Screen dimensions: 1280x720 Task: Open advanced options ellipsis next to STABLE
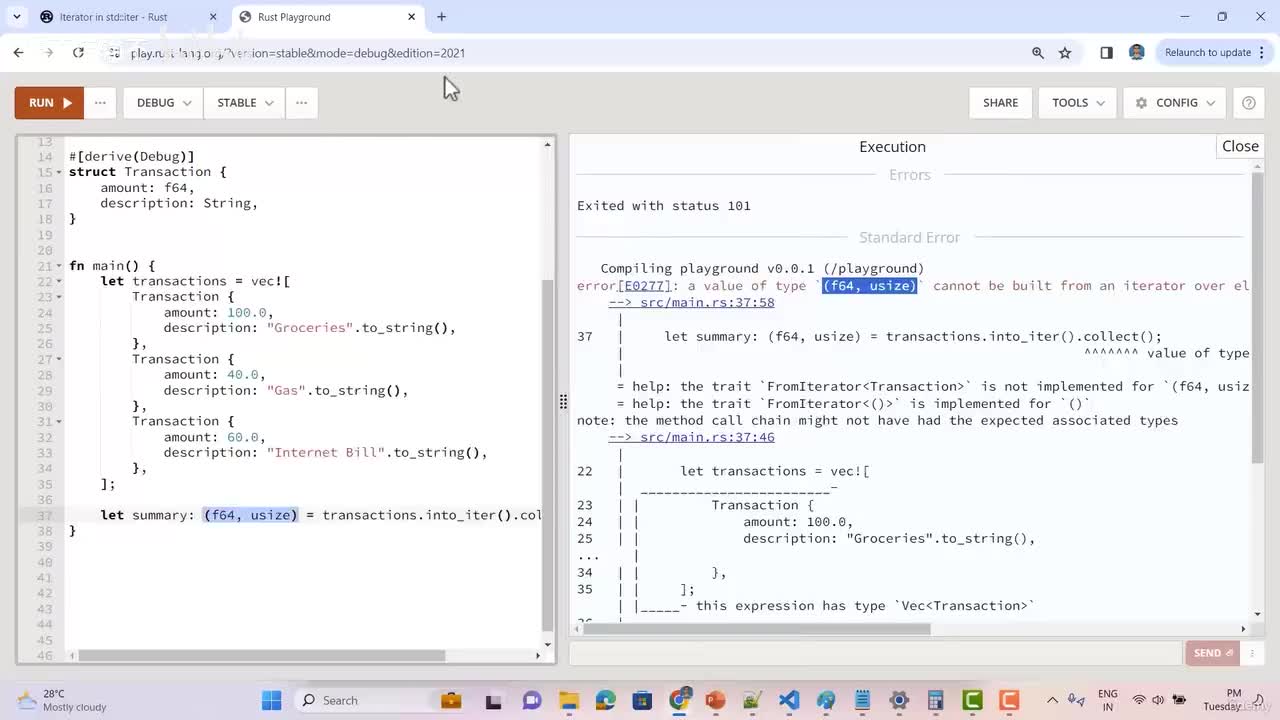click(301, 103)
